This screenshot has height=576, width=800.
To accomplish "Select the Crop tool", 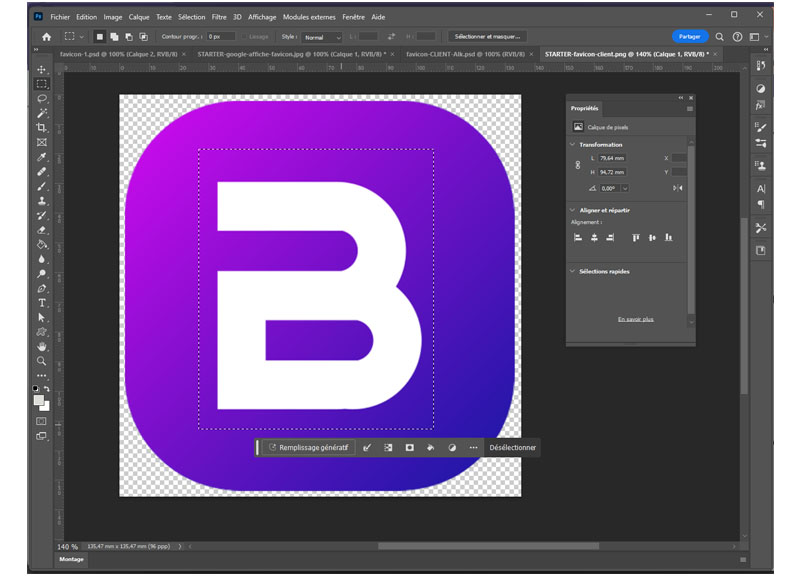I will pyautogui.click(x=42, y=128).
